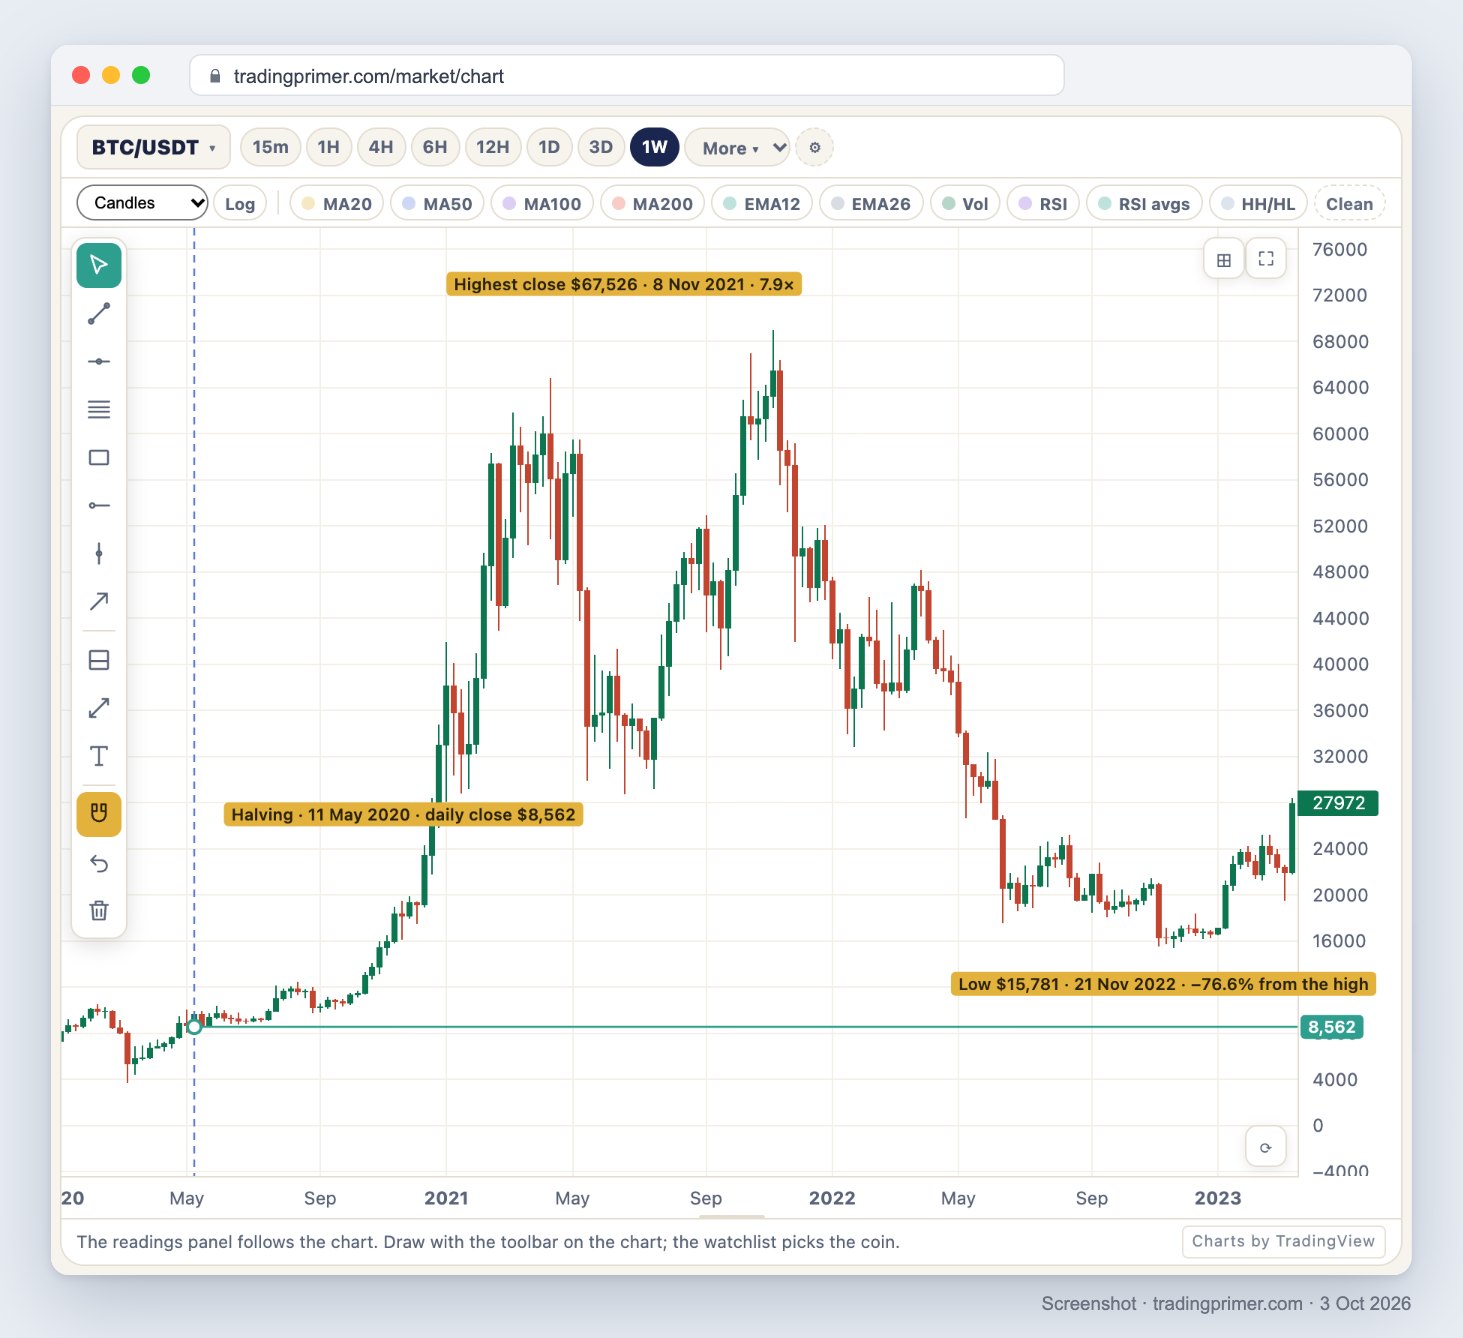
Task: Reset the chart view with circular arrow
Action: click(x=1266, y=1147)
